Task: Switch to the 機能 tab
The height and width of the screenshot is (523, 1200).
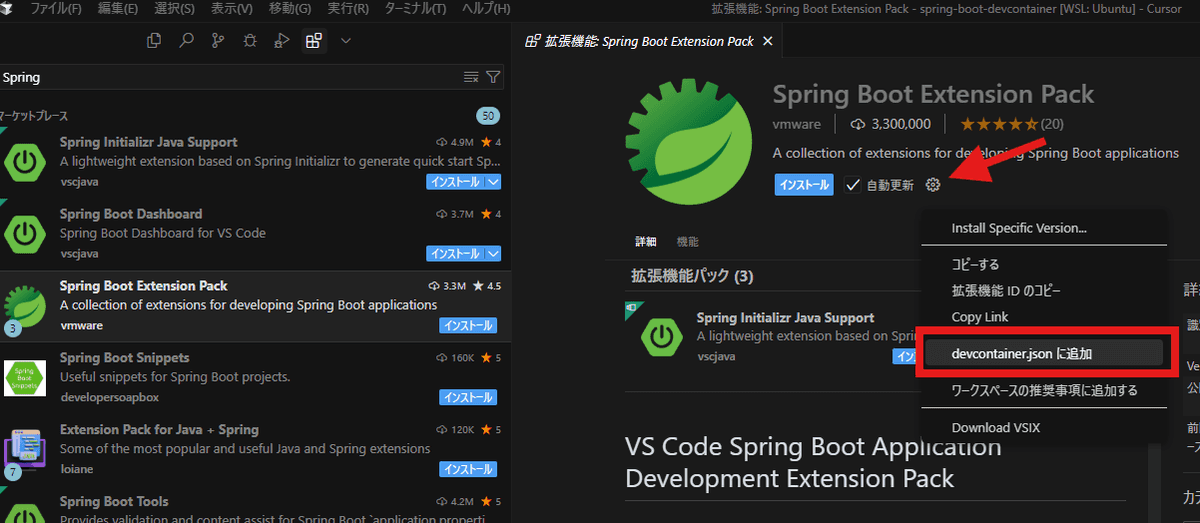Action: pos(687,242)
